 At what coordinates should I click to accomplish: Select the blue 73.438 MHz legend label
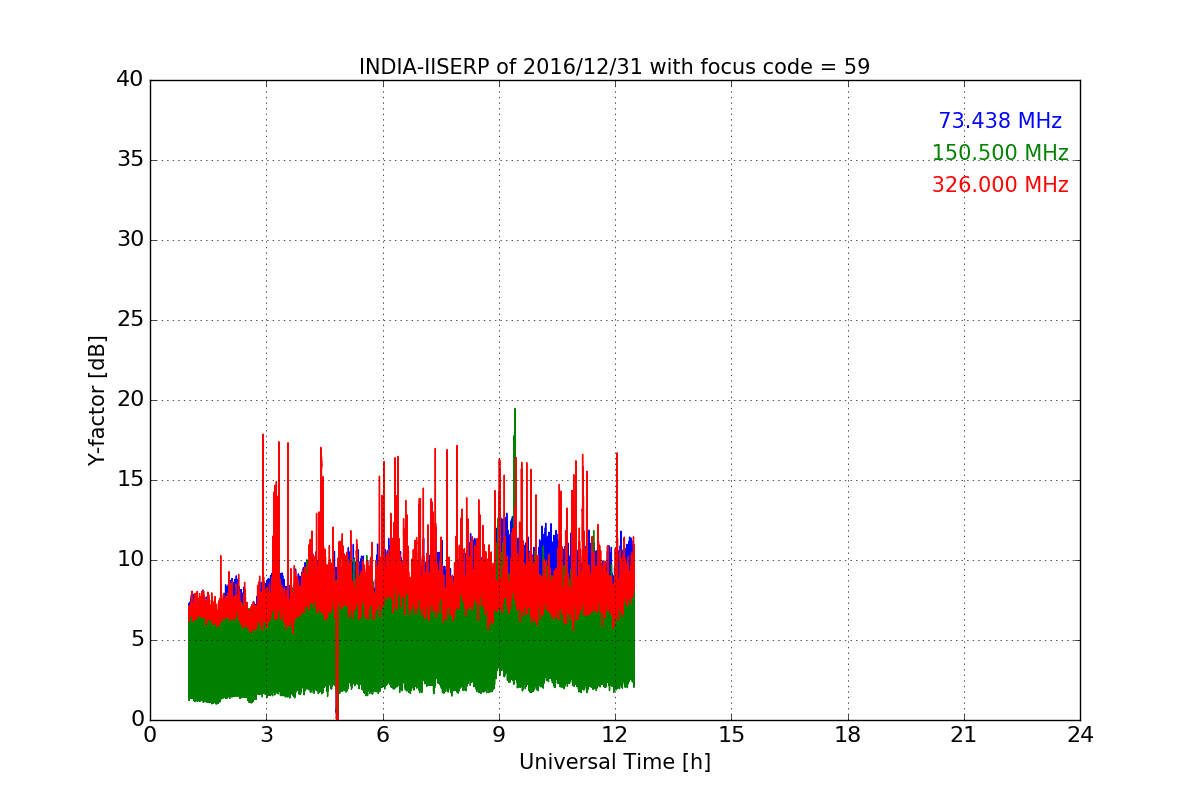coord(999,121)
